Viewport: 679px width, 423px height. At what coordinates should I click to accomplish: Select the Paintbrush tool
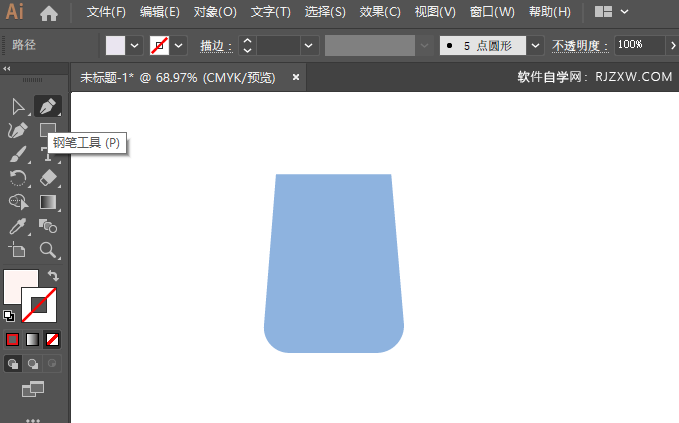(x=18, y=154)
